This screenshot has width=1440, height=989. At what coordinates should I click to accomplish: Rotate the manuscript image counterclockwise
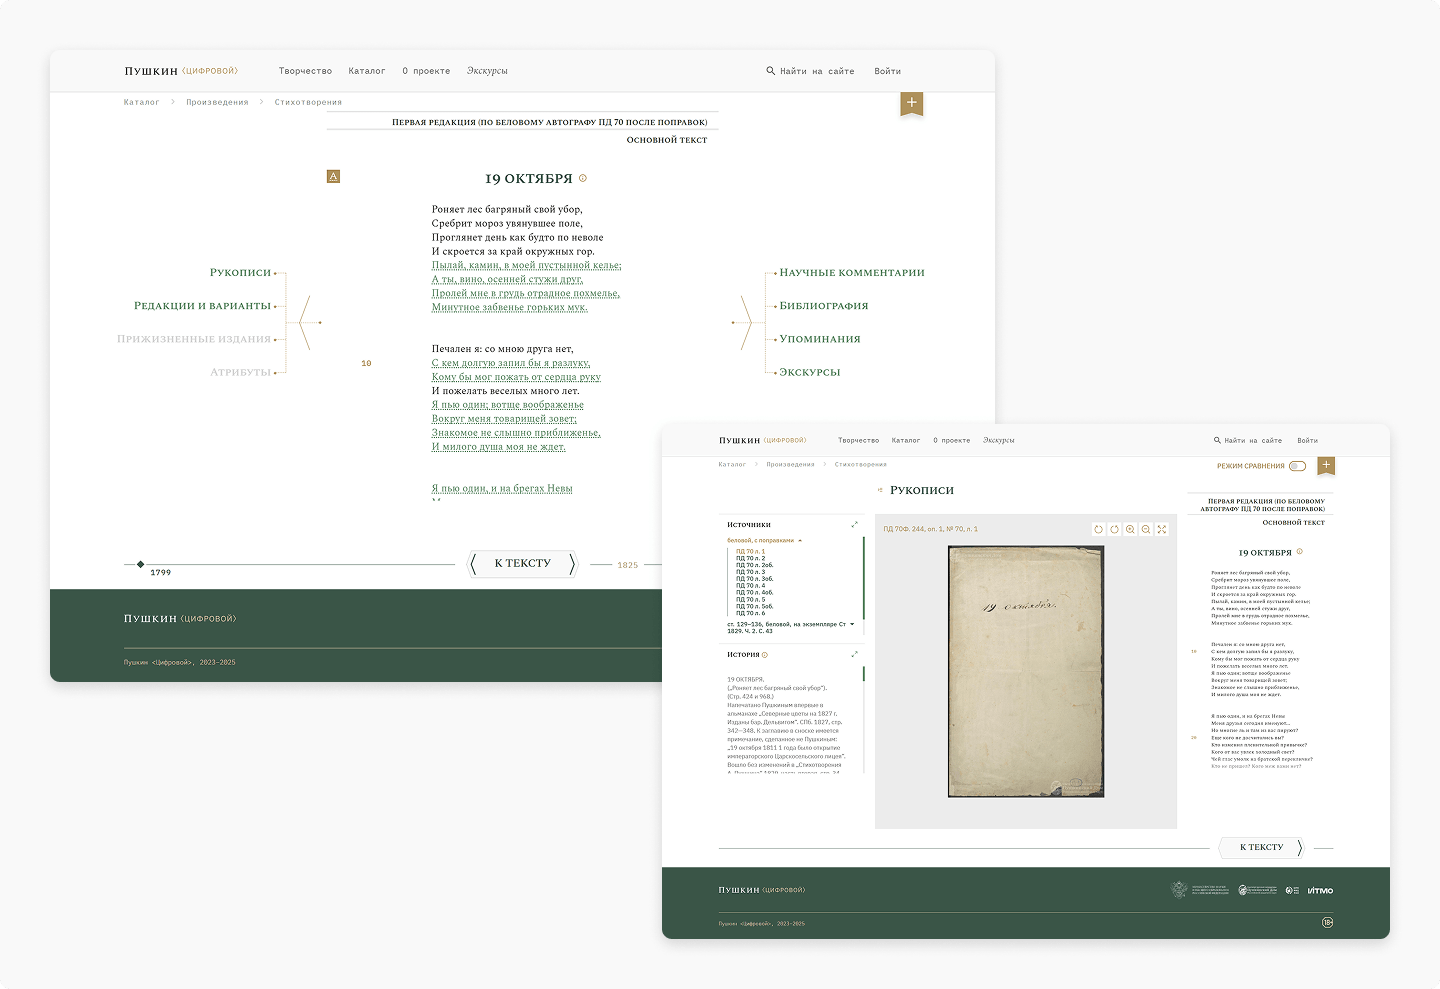coord(1098,529)
